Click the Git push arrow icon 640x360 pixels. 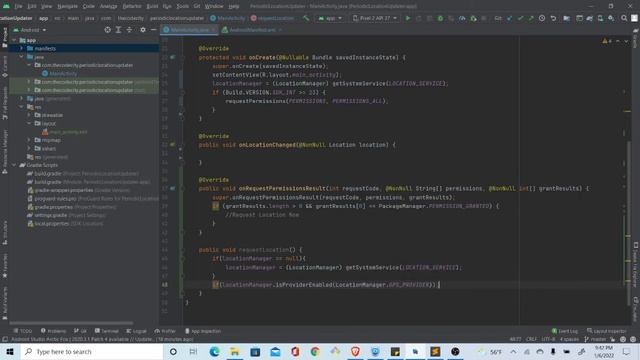point(531,18)
